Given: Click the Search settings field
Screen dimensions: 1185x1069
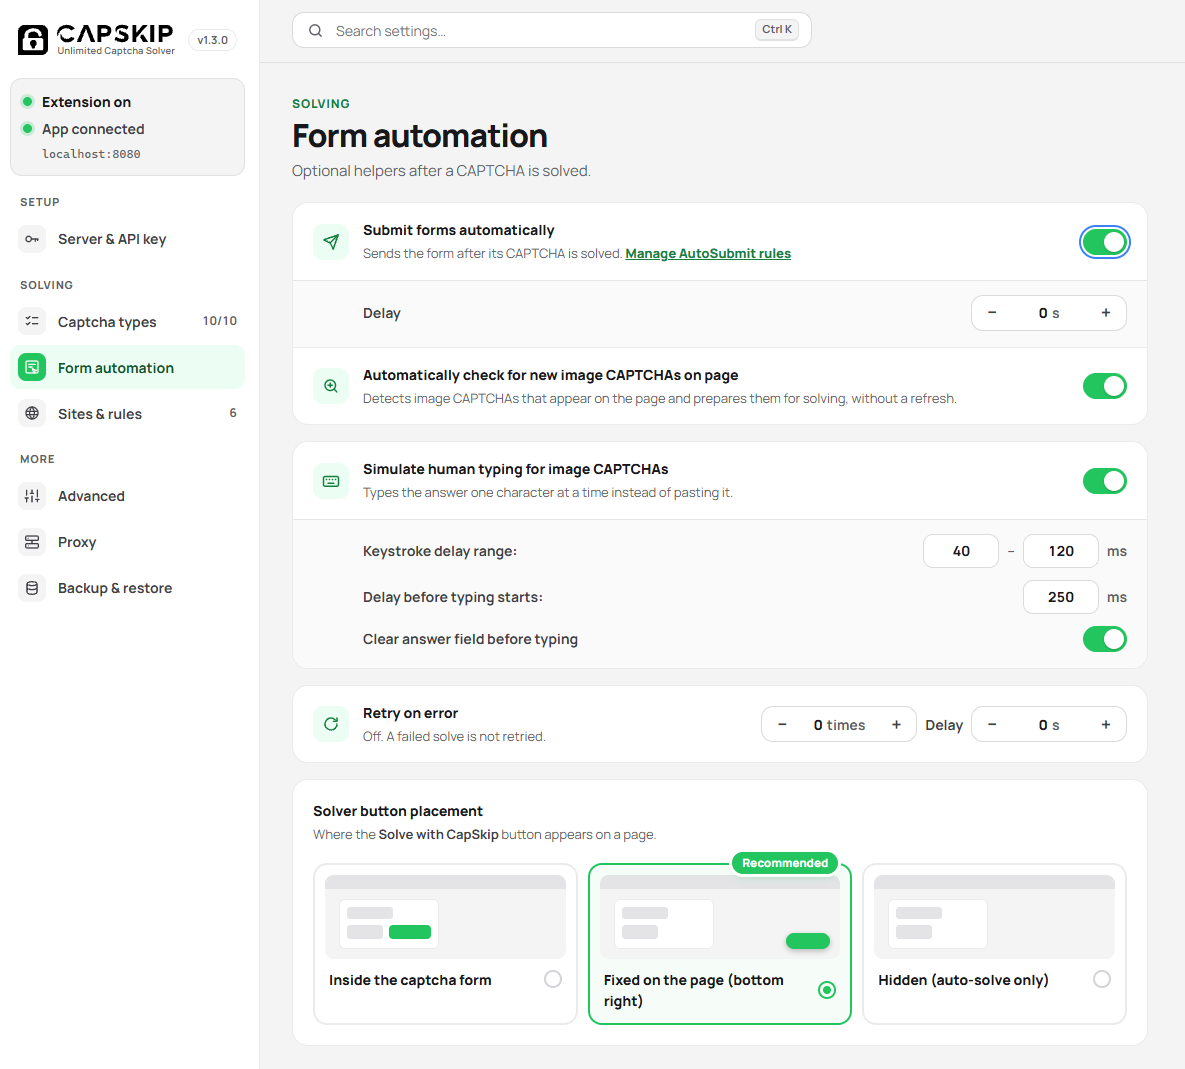Looking at the screenshot, I should (x=552, y=30).
